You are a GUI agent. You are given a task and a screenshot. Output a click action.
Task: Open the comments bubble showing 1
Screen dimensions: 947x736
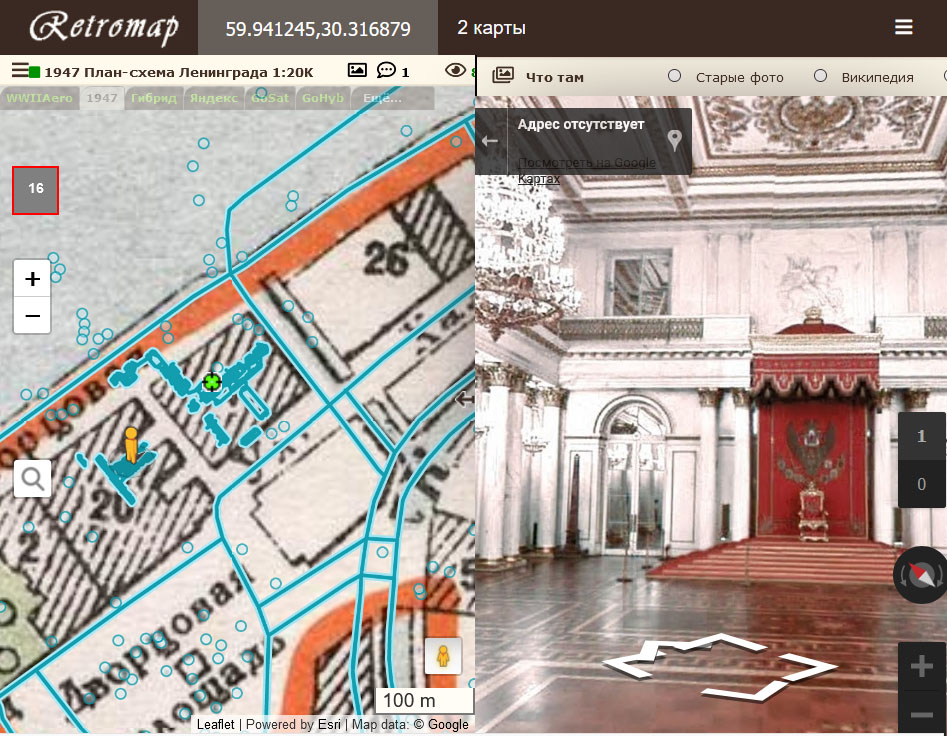click(x=387, y=70)
